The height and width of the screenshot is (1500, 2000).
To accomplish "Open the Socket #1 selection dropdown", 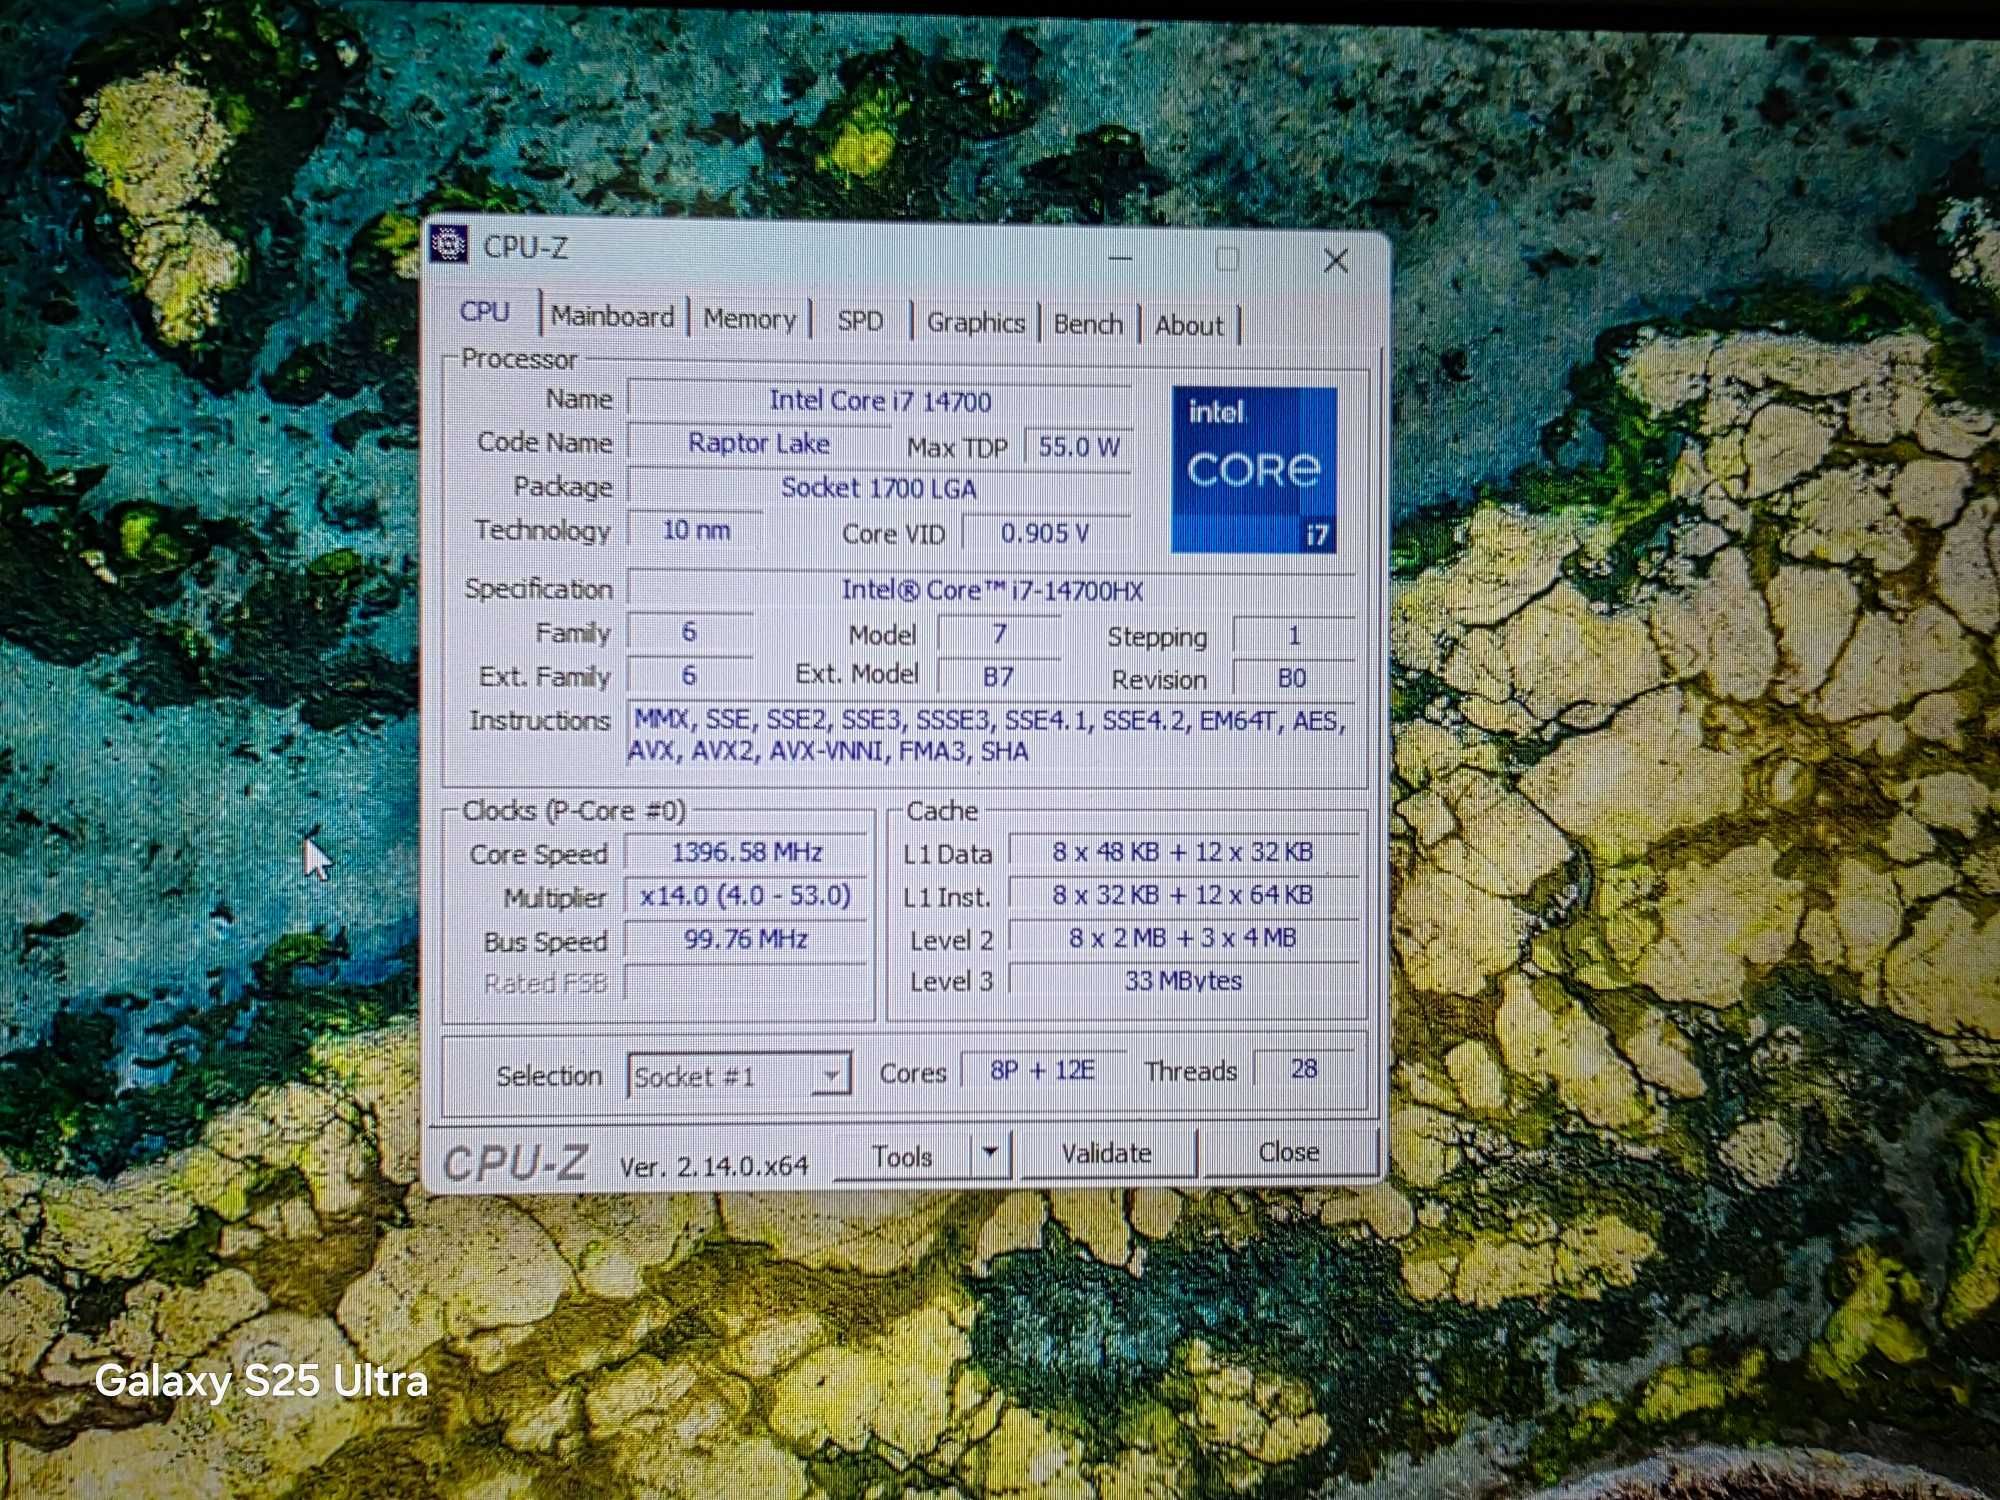I will coord(739,1076).
